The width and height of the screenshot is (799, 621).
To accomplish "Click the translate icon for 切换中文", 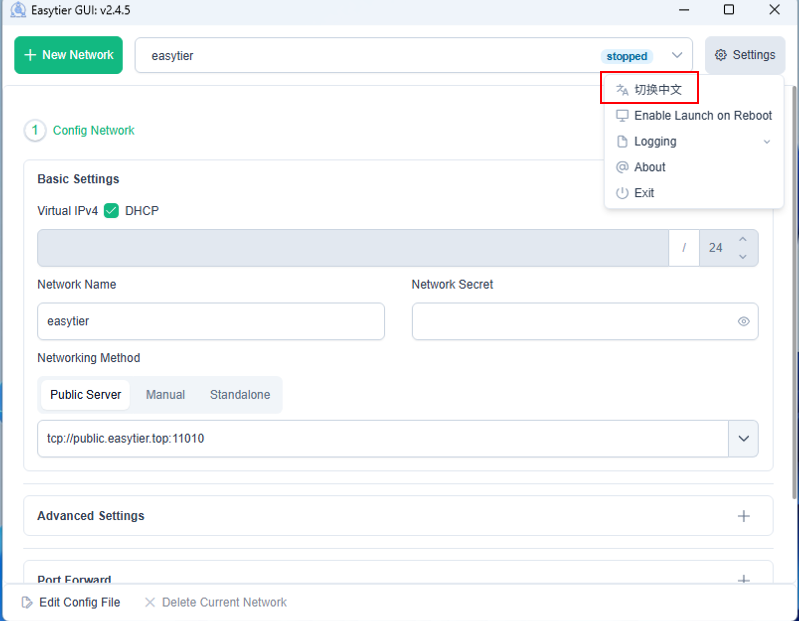I will [x=622, y=89].
